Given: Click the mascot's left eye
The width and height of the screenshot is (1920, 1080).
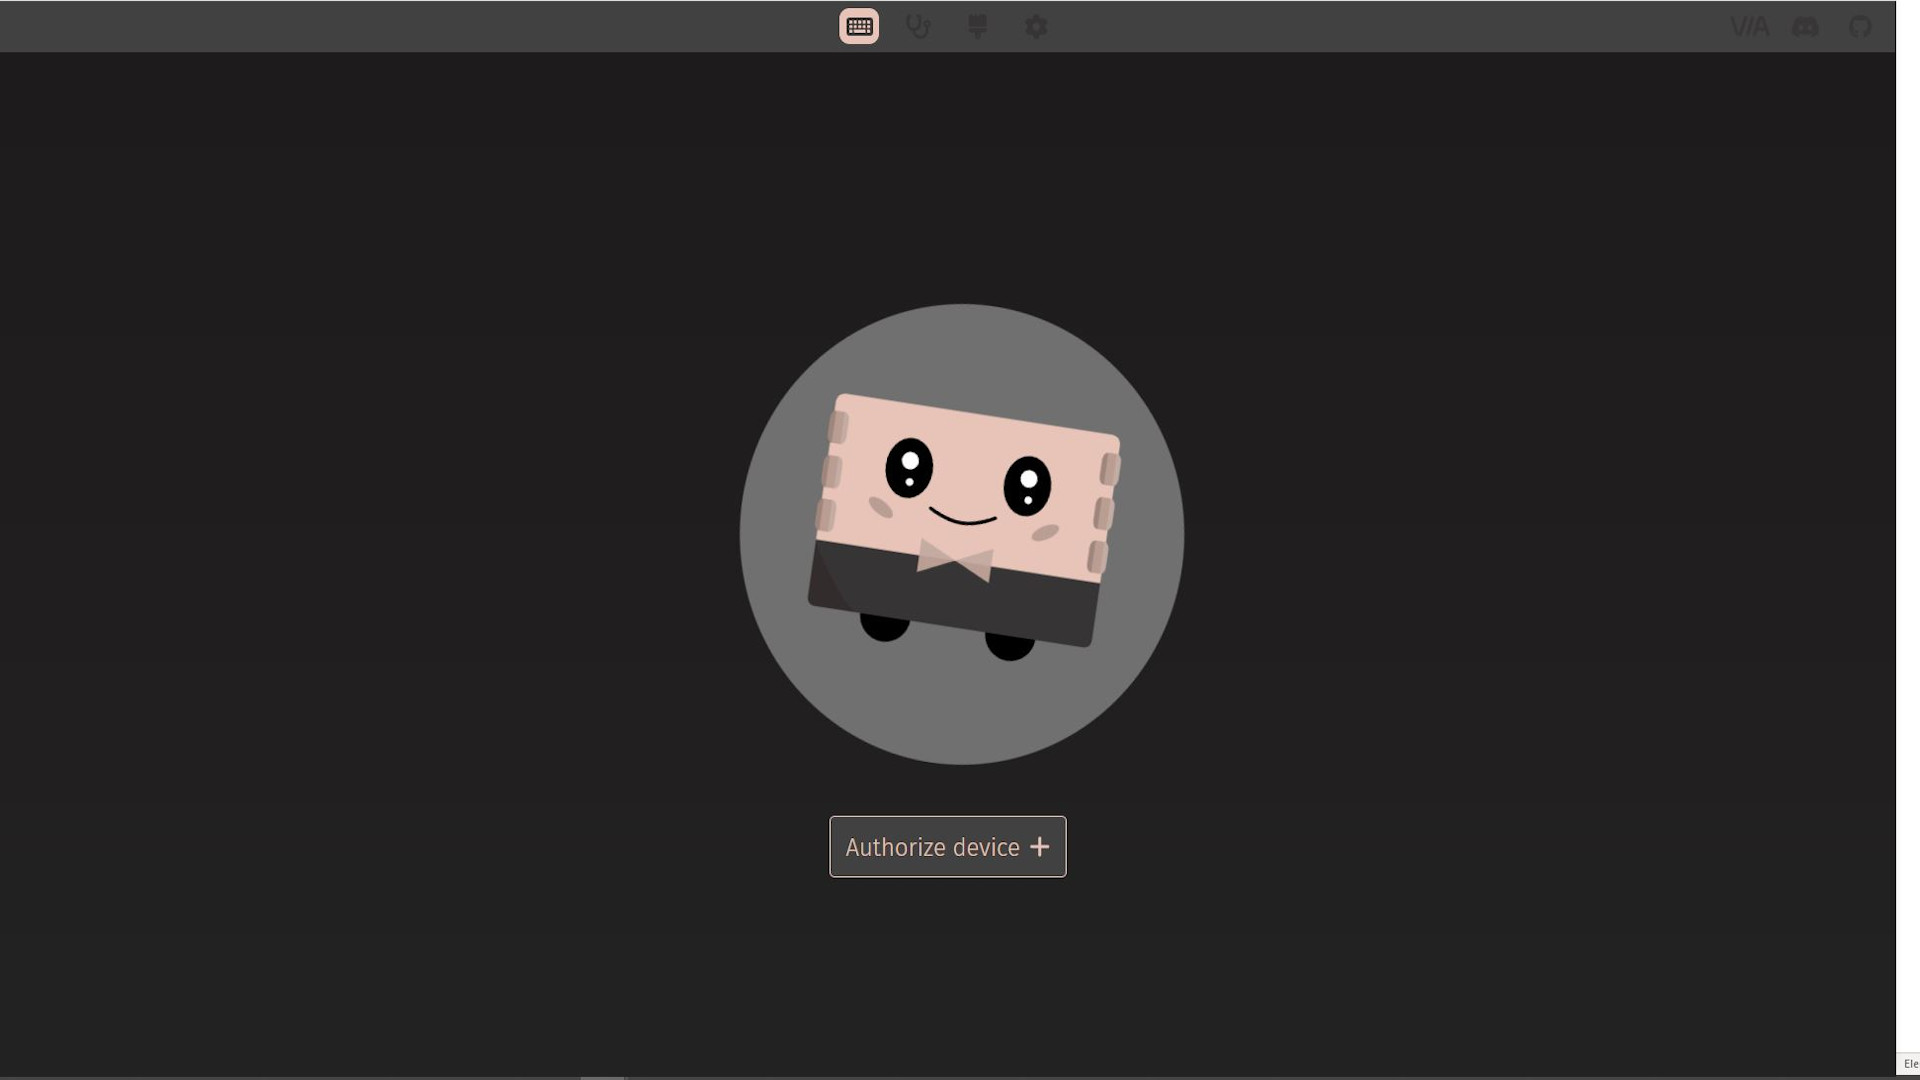Looking at the screenshot, I should [x=909, y=467].
